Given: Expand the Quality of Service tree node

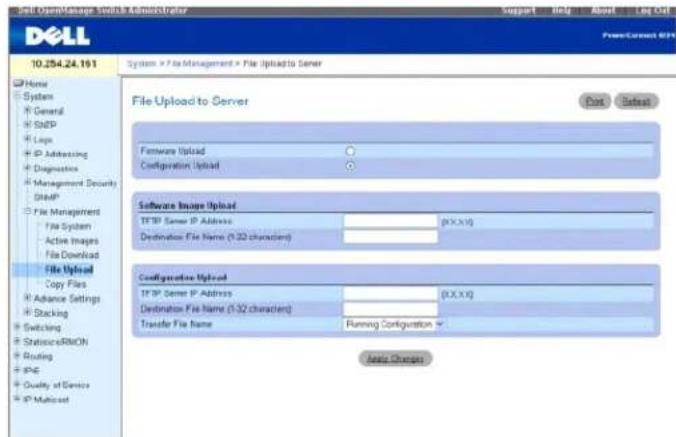Looking at the screenshot, I should click(x=17, y=384).
